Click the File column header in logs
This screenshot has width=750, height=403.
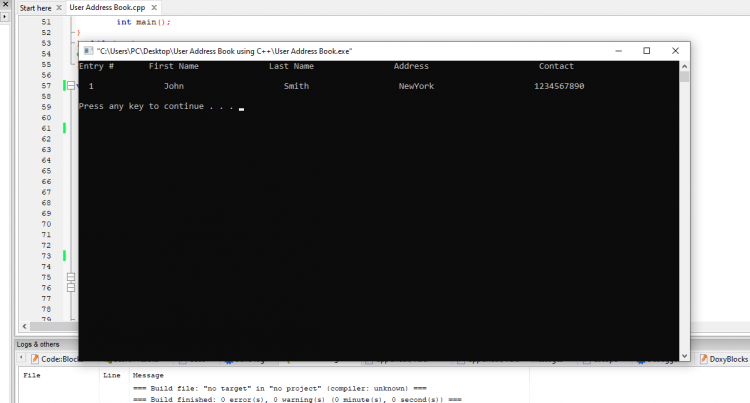click(32, 375)
